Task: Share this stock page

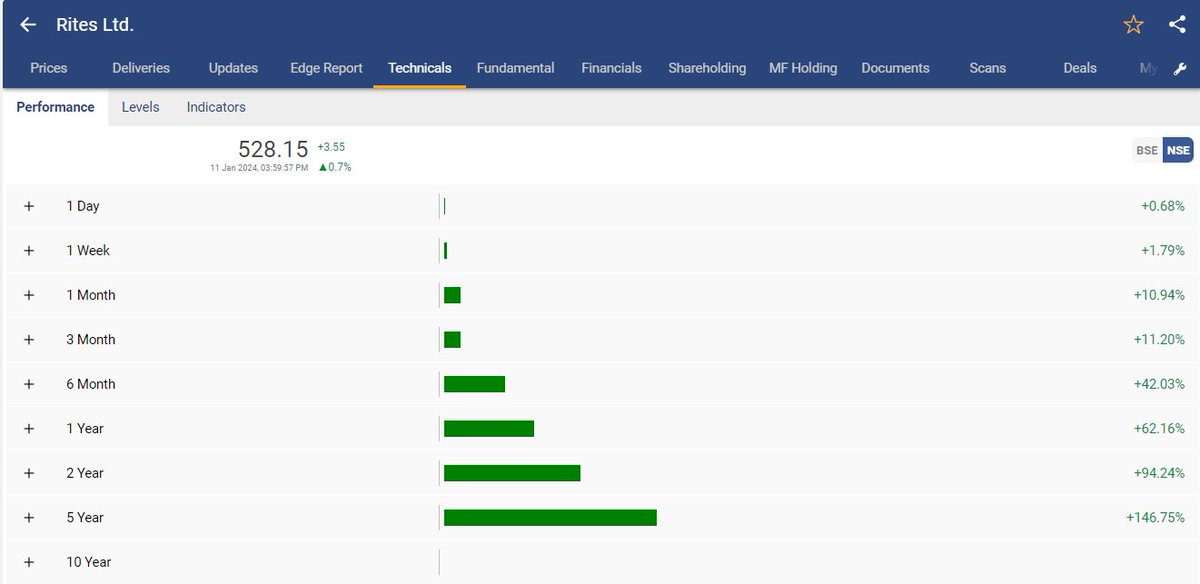Action: click(x=1177, y=25)
